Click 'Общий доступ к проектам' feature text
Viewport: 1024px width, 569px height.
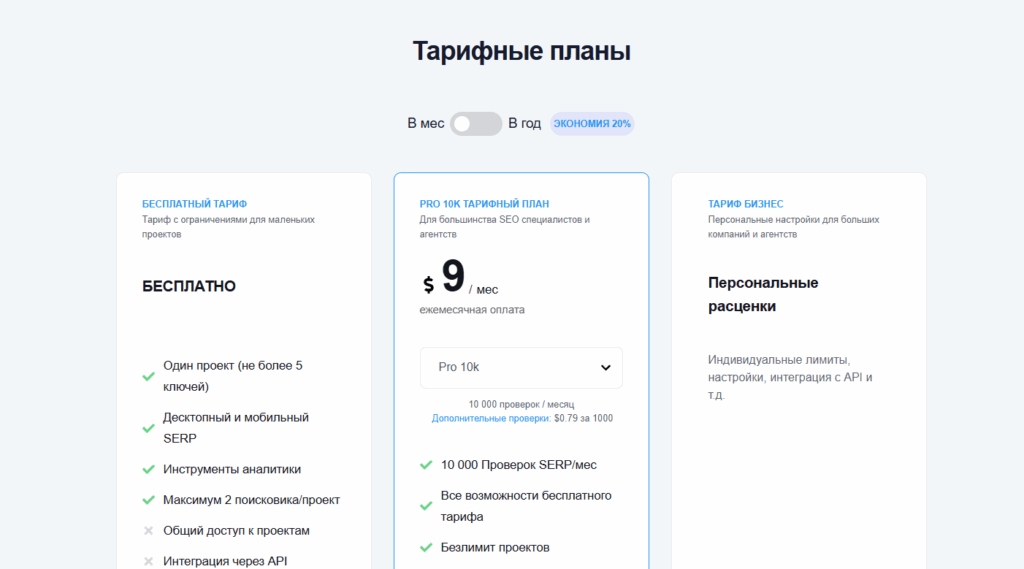(236, 530)
